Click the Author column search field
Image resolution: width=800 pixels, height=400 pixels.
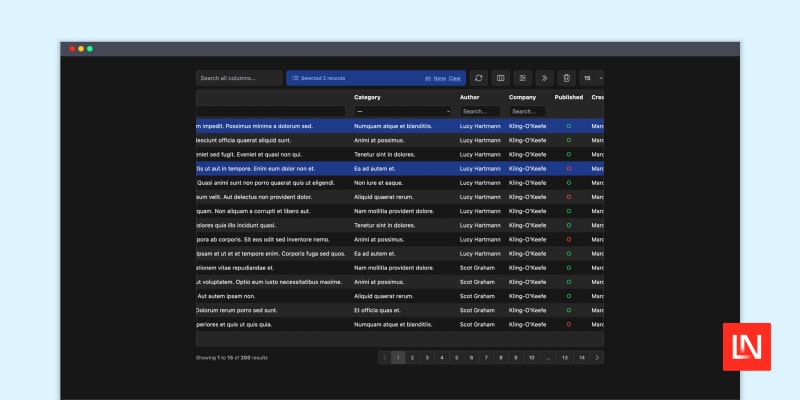(480, 111)
